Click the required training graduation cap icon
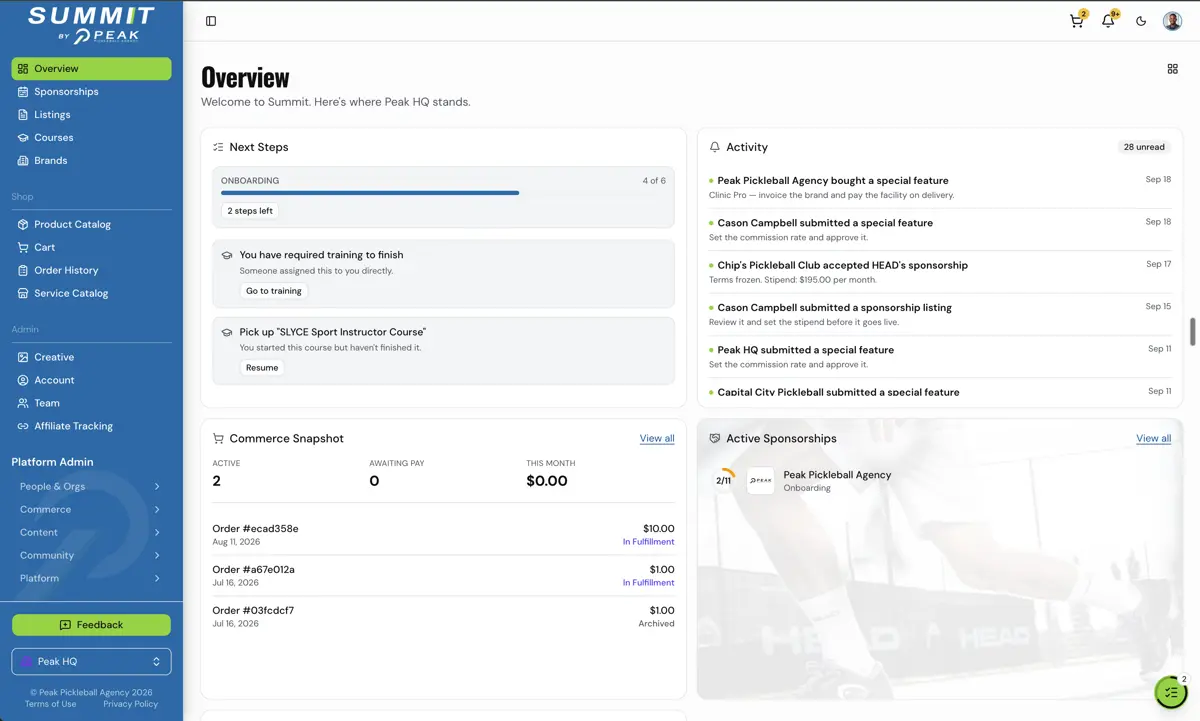Viewport: 1200px width, 721px height. click(227, 256)
